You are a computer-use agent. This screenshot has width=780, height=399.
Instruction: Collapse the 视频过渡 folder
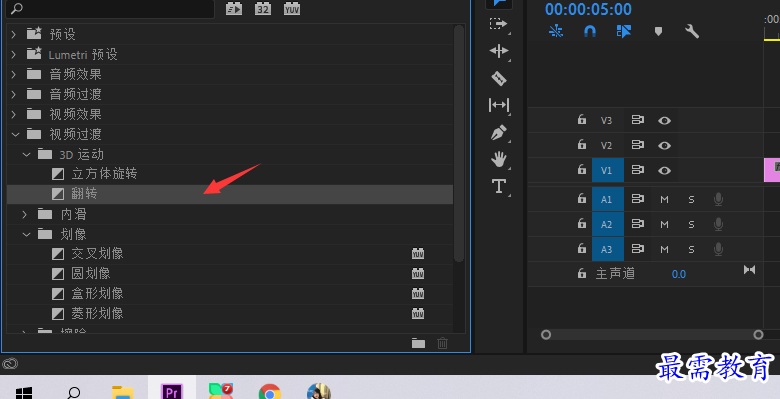pyautogui.click(x=15, y=134)
